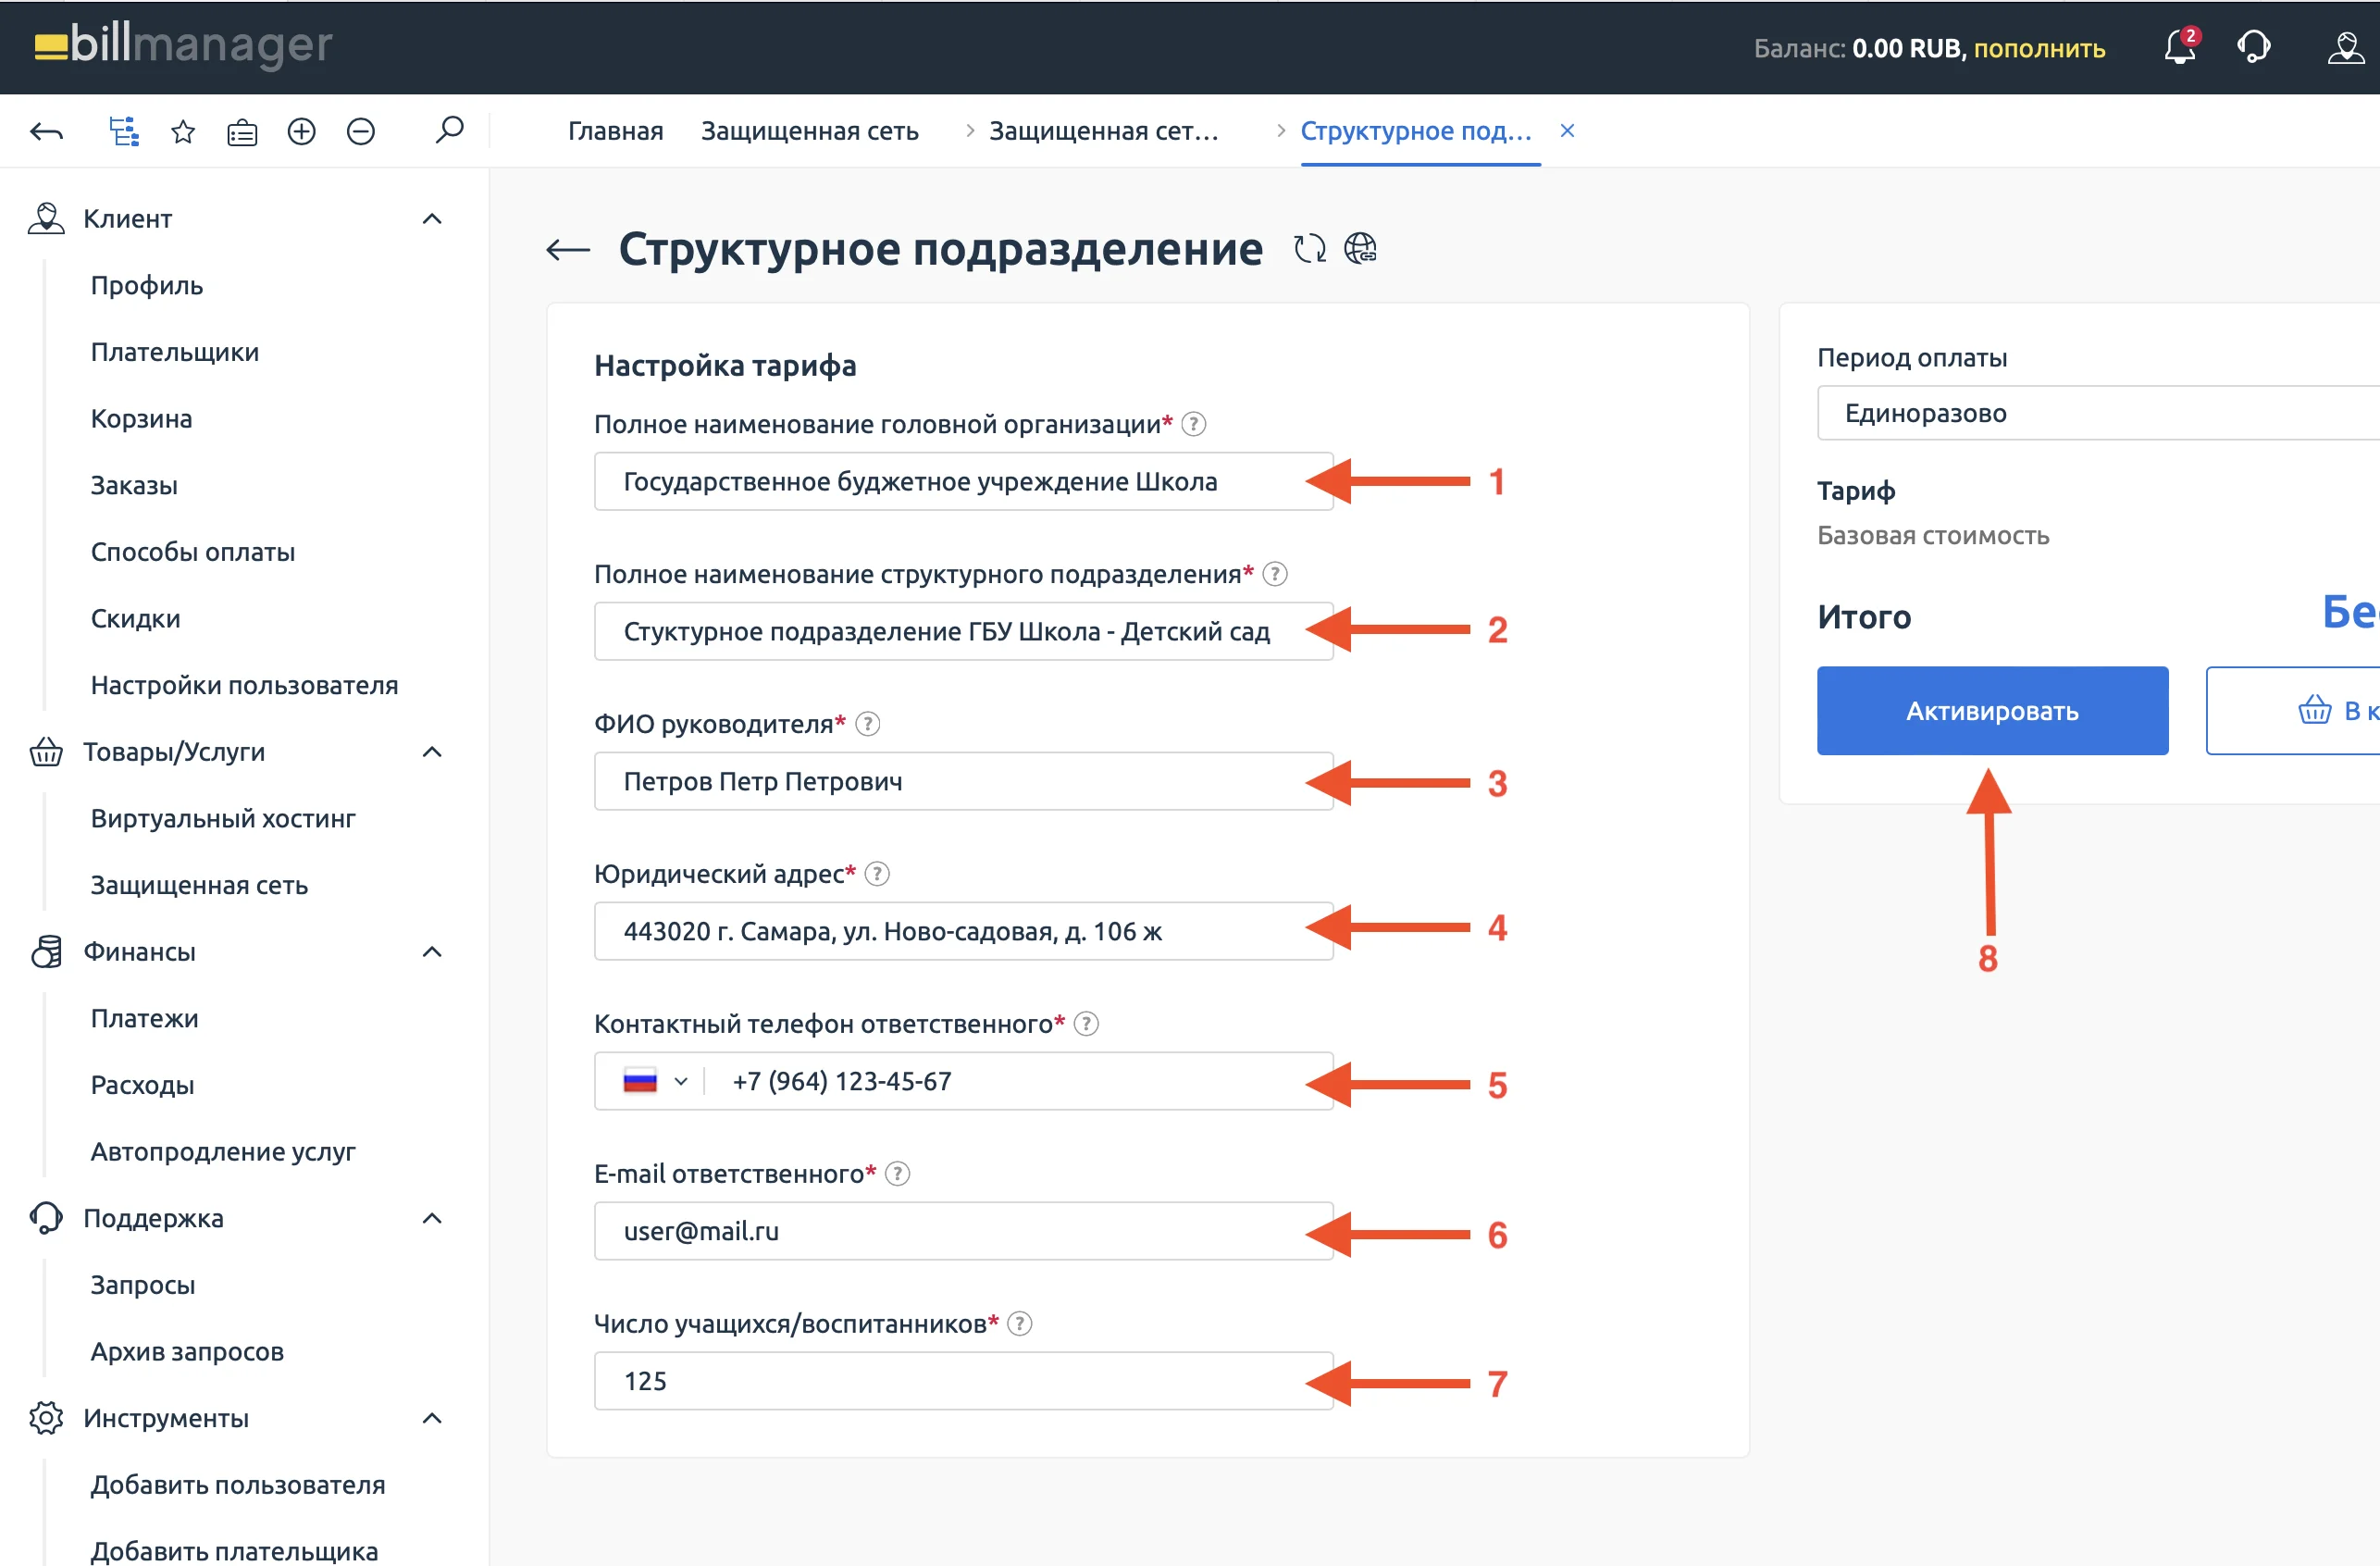Go back using arrow beside page title

(568, 249)
